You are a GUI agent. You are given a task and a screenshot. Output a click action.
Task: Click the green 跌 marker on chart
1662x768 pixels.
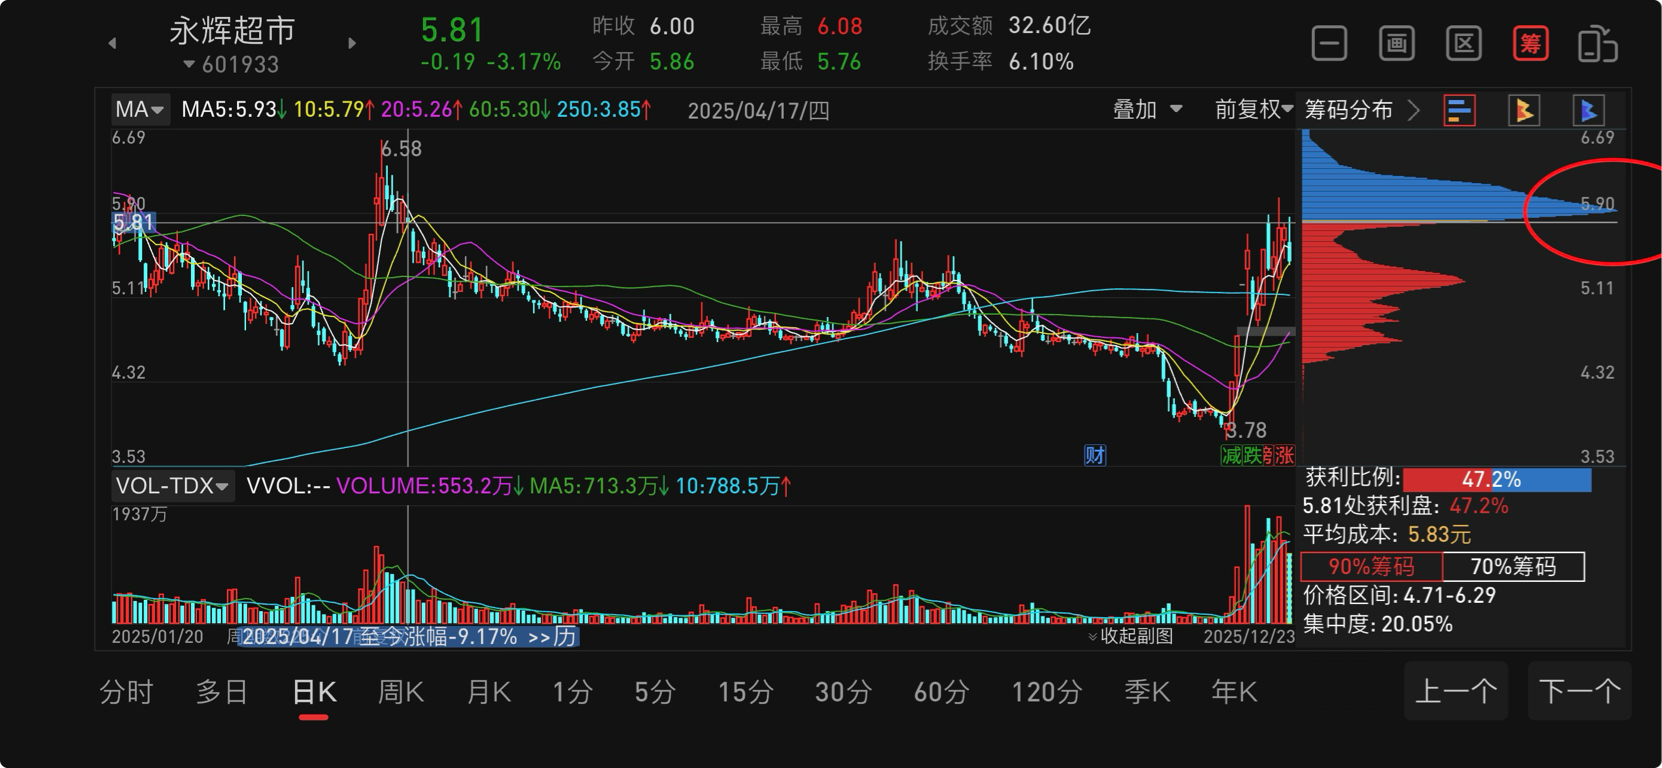pyautogui.click(x=1252, y=456)
